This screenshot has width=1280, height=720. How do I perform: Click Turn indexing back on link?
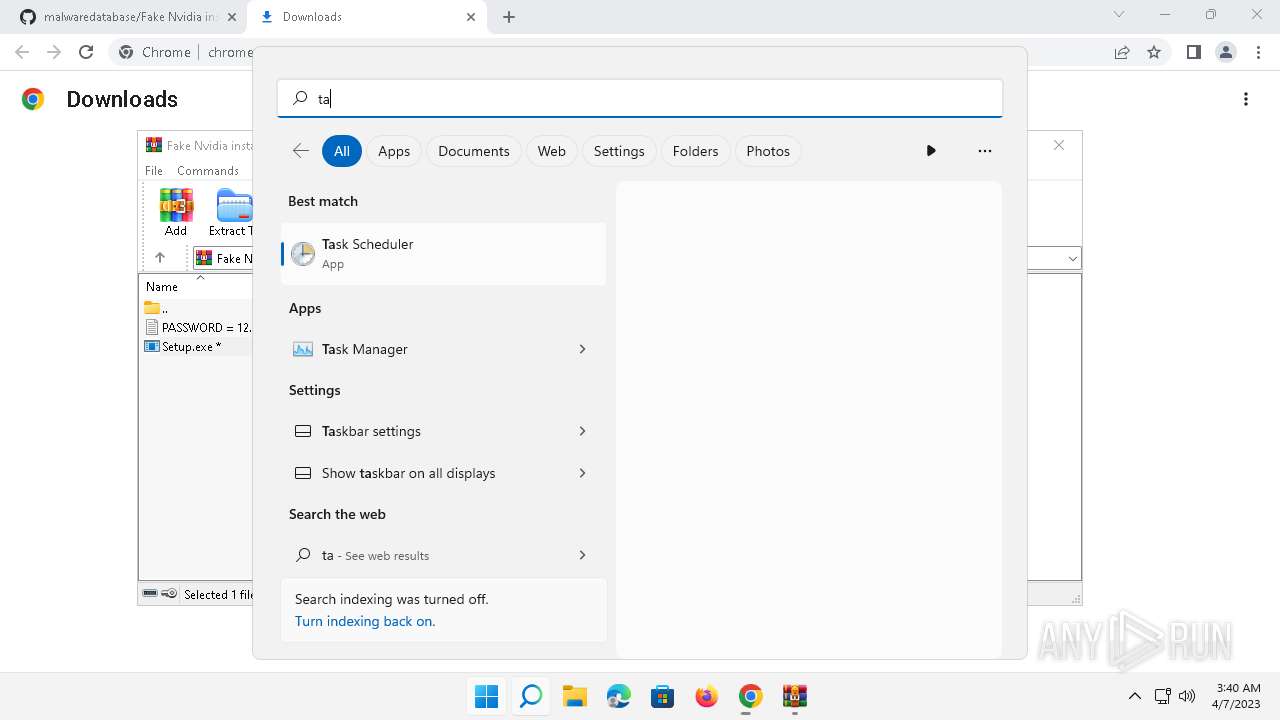tap(365, 621)
